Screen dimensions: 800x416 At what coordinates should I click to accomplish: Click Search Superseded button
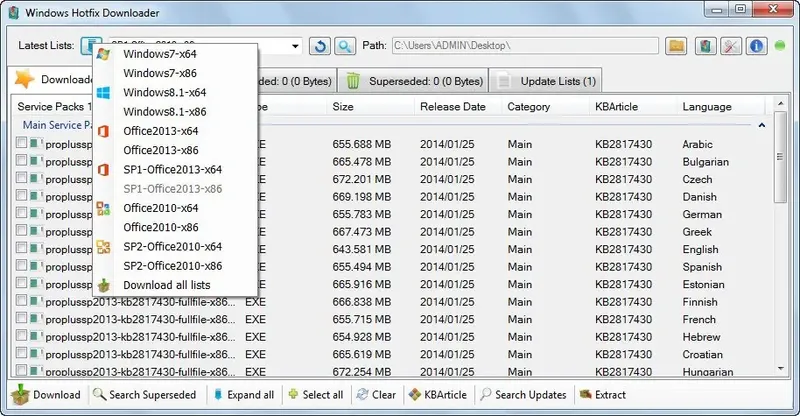pos(145,395)
